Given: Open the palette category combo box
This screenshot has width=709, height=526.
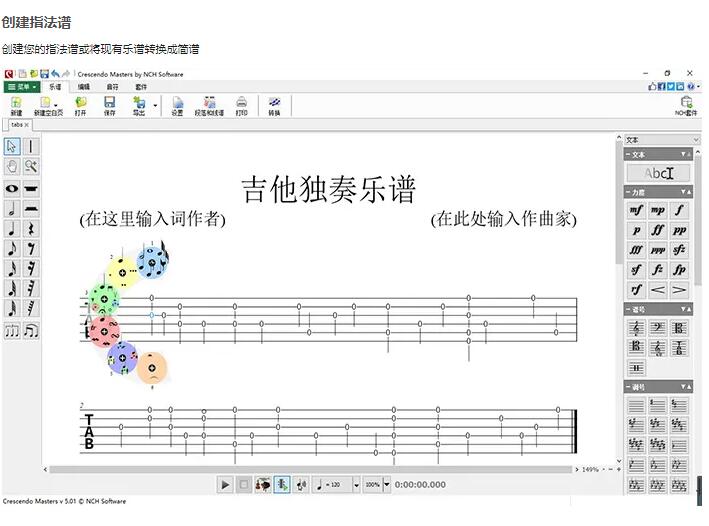Looking at the screenshot, I should 662,140.
